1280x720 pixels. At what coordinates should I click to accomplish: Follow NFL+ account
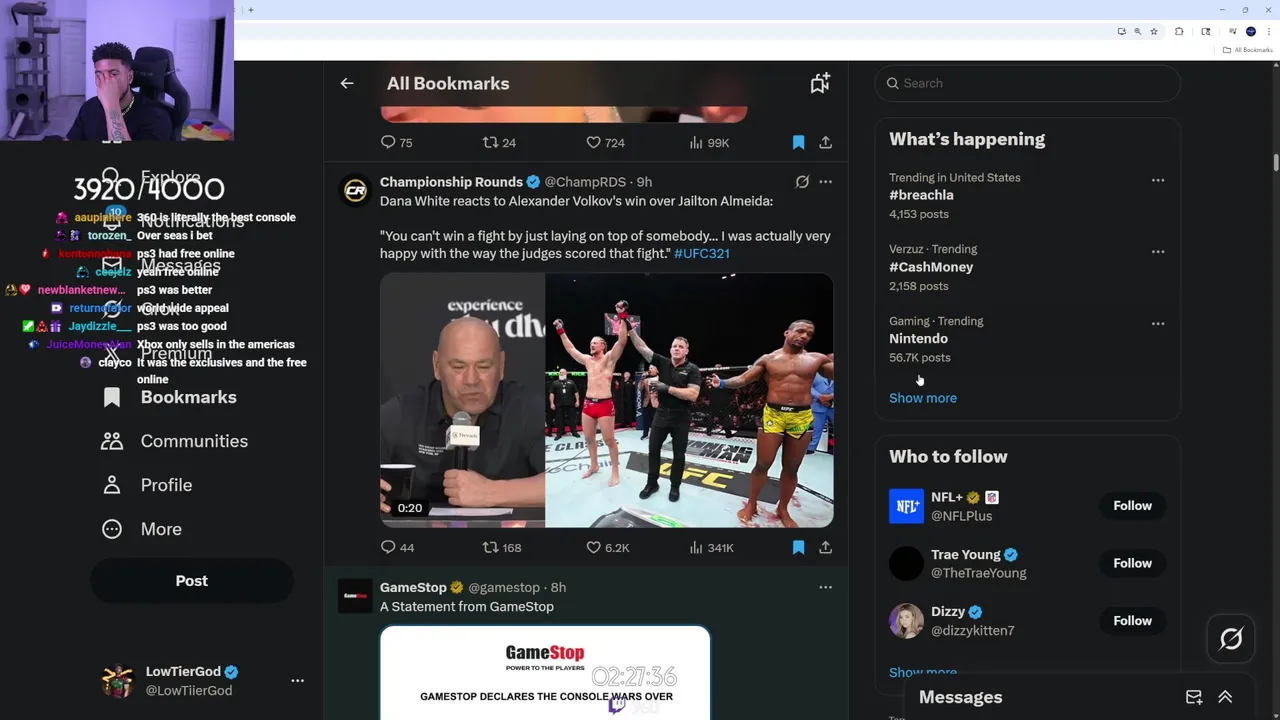(1132, 506)
